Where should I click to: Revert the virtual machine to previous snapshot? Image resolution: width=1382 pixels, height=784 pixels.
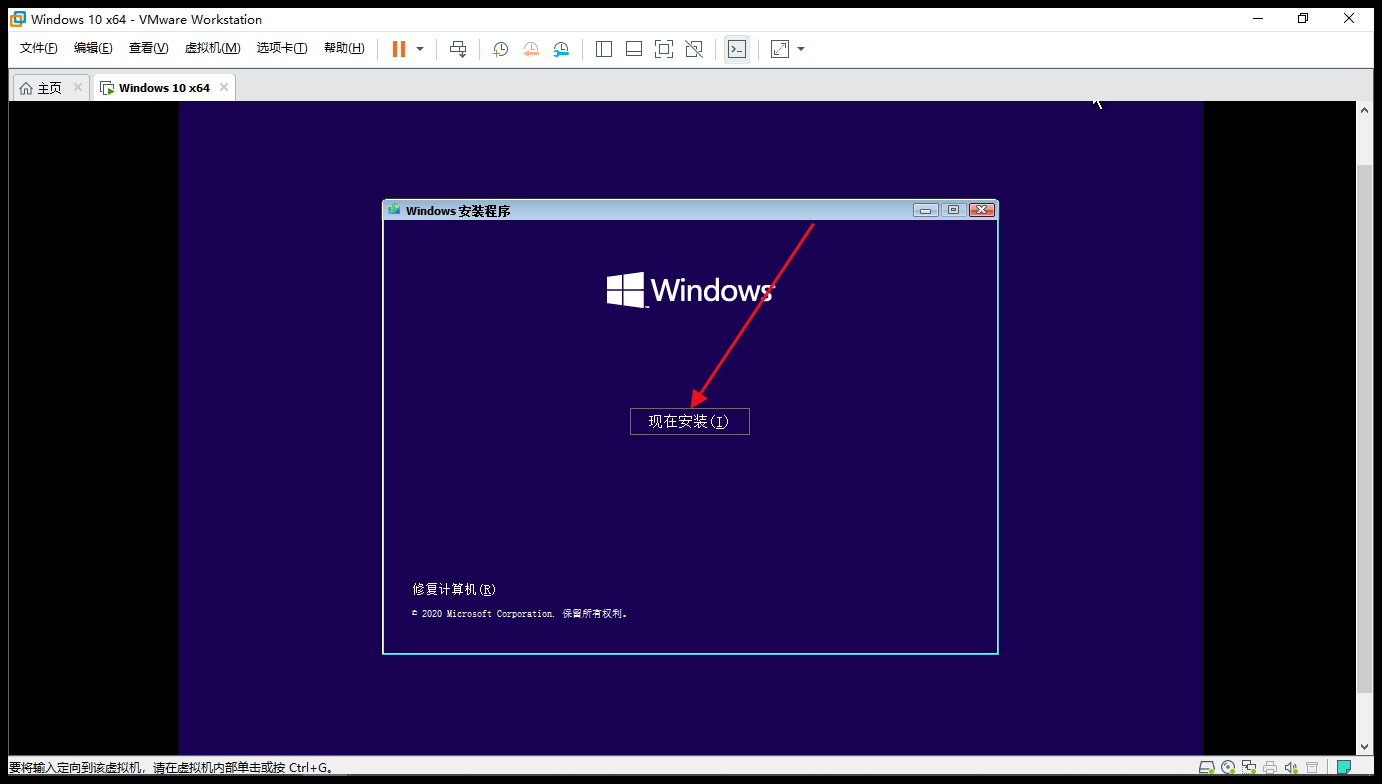click(x=531, y=49)
